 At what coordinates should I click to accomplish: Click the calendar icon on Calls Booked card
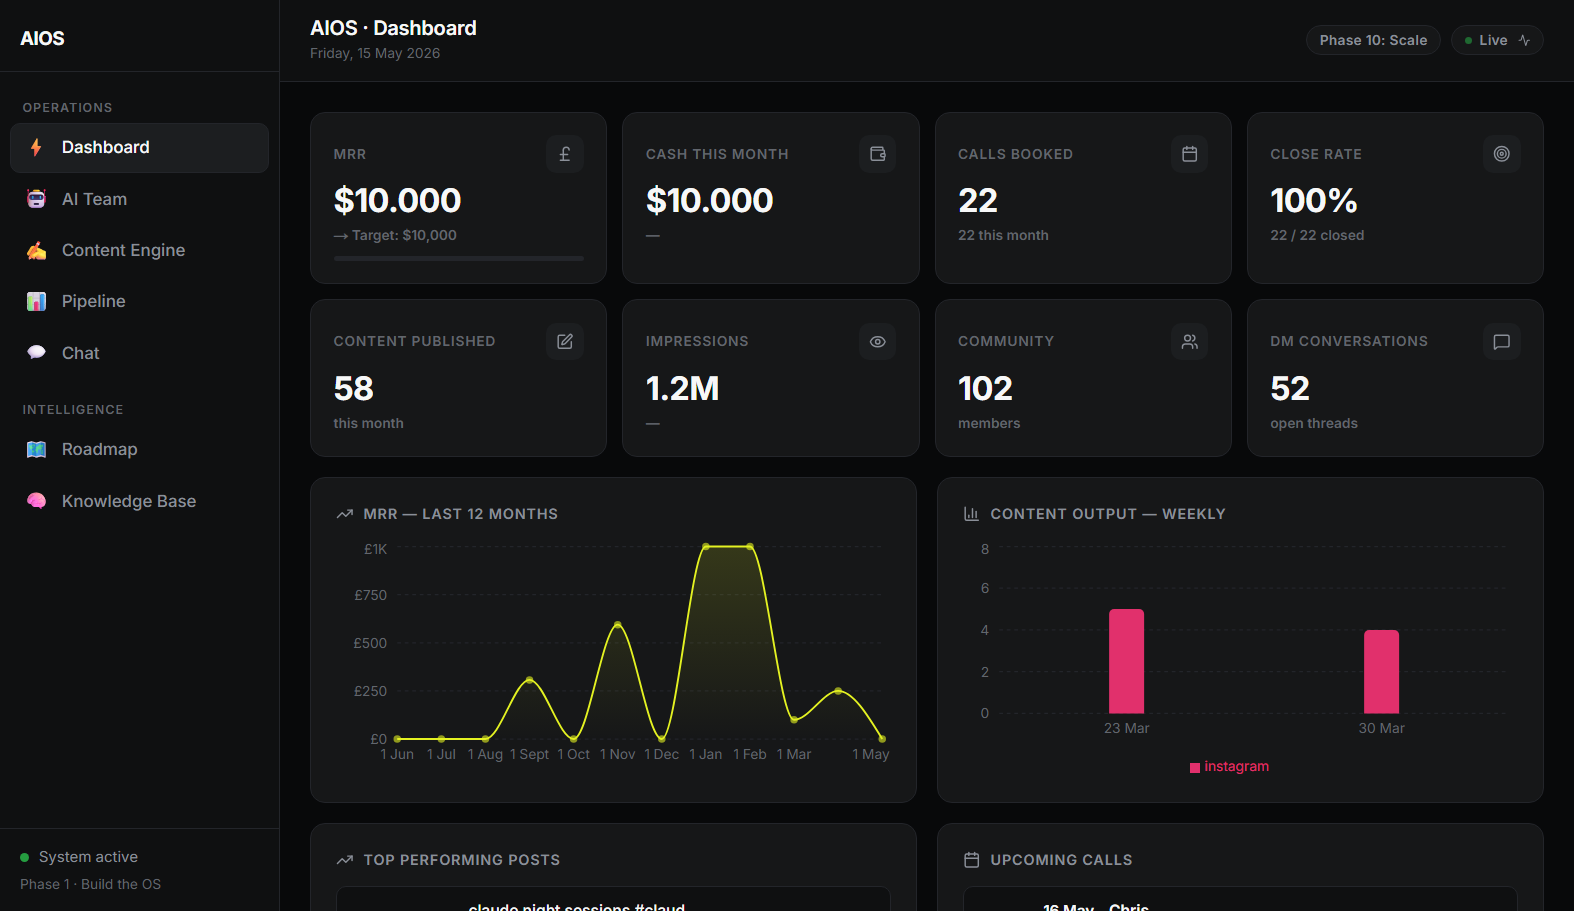(x=1189, y=154)
